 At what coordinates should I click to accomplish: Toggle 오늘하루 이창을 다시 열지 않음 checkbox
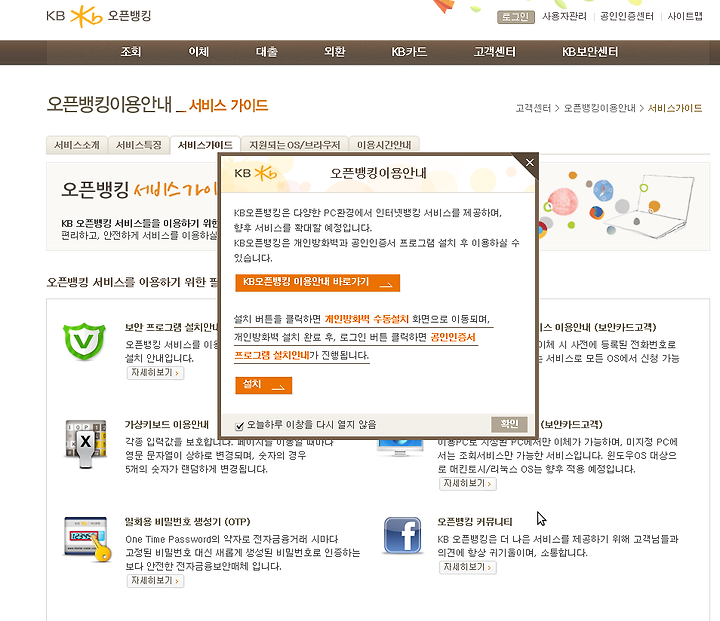tap(239, 426)
